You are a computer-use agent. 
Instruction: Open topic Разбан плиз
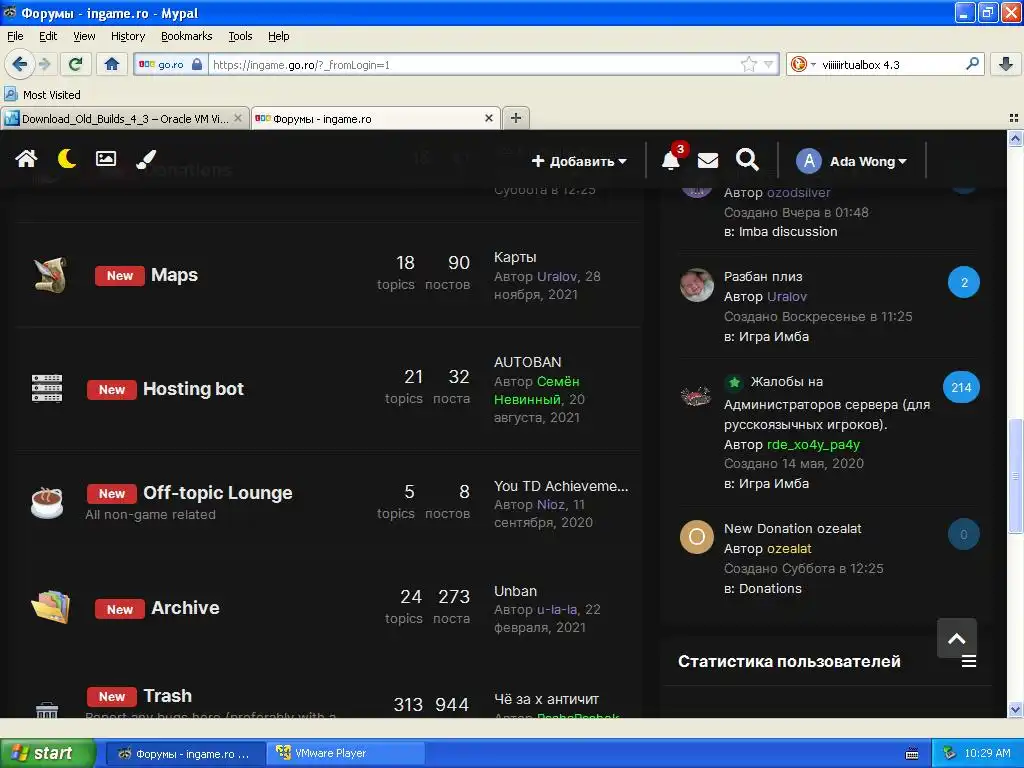[x=763, y=276]
